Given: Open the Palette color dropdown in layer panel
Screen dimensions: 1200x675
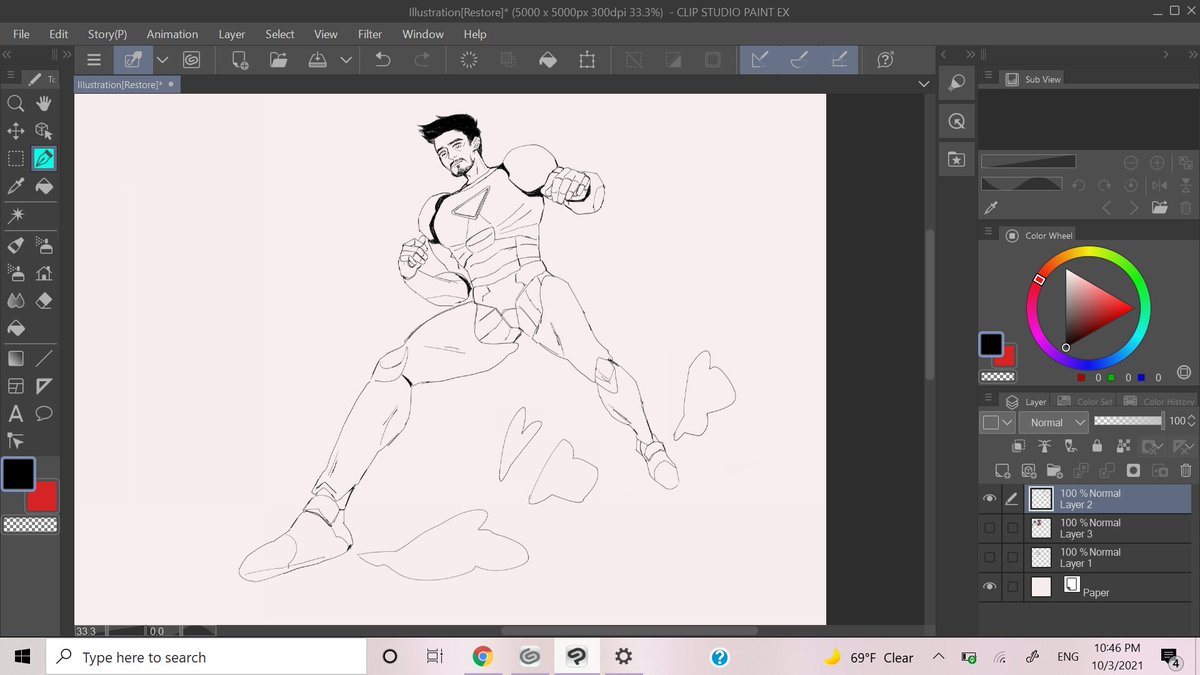Looking at the screenshot, I should [997, 422].
